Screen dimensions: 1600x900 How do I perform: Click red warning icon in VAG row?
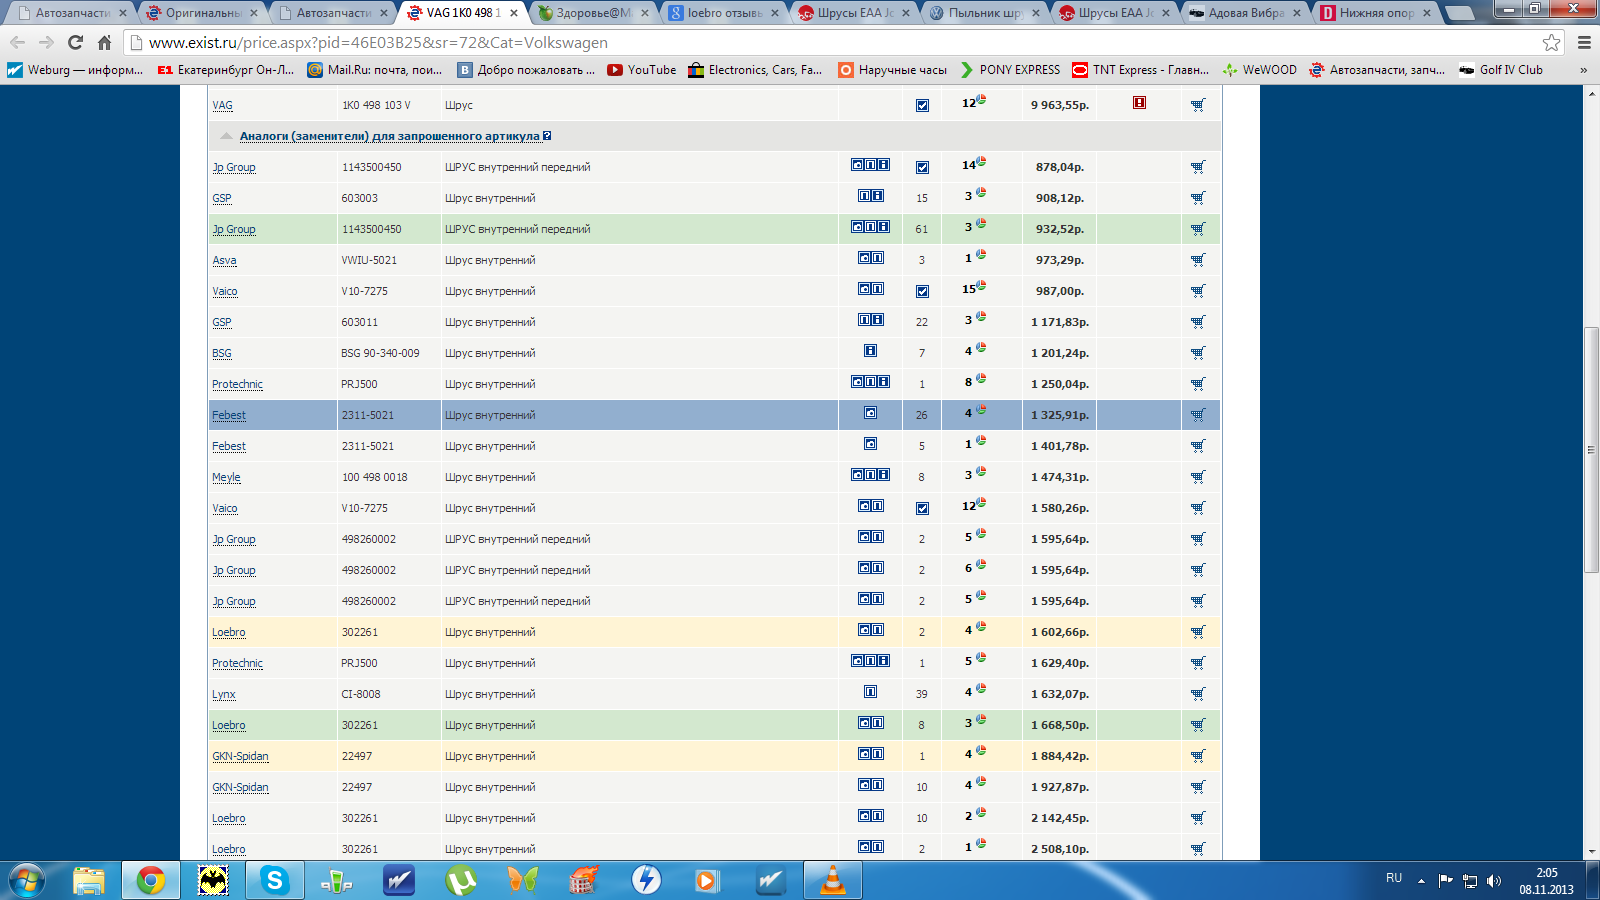pos(1139,103)
